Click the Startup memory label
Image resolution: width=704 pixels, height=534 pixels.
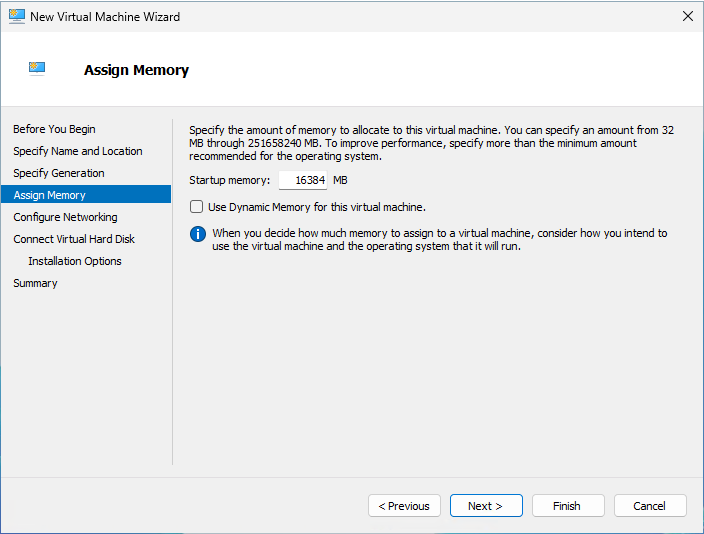click(x=229, y=180)
